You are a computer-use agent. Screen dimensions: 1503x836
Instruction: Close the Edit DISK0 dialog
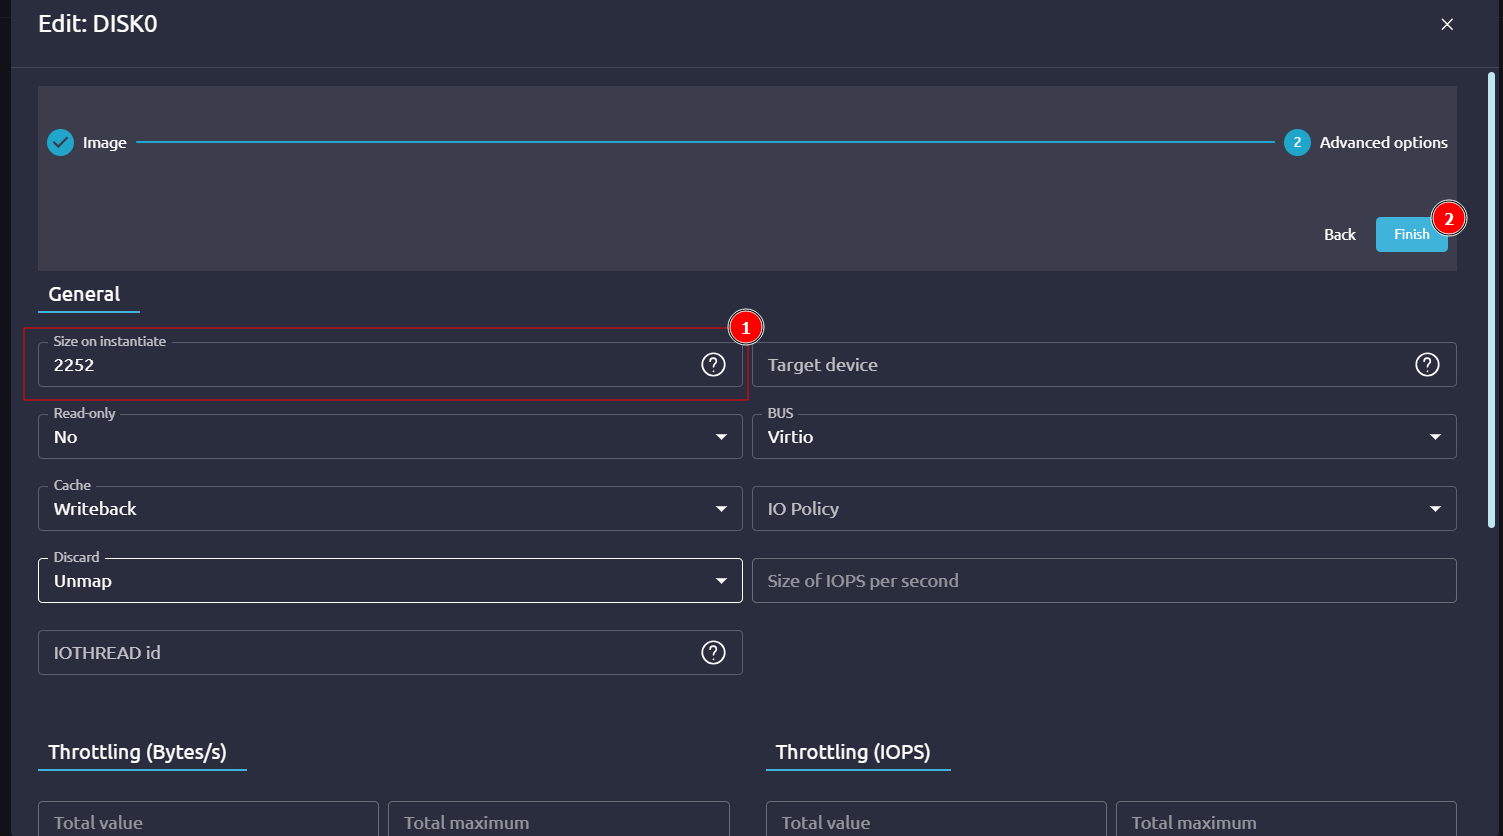tap(1447, 24)
